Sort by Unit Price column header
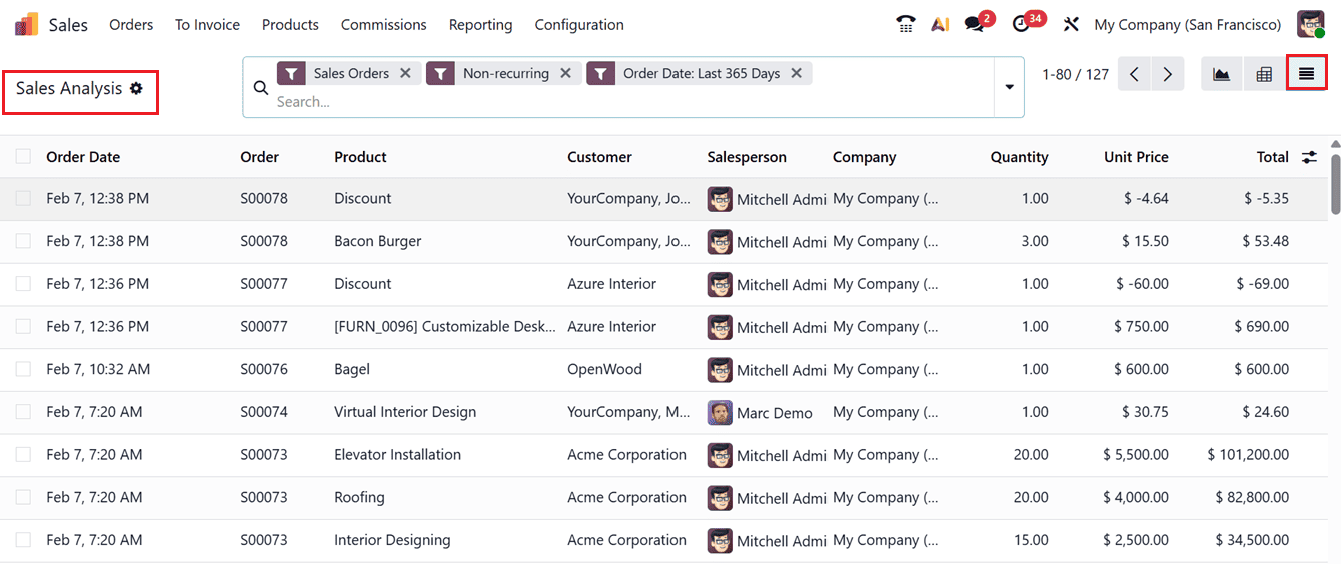The height and width of the screenshot is (564, 1341). pos(1136,157)
